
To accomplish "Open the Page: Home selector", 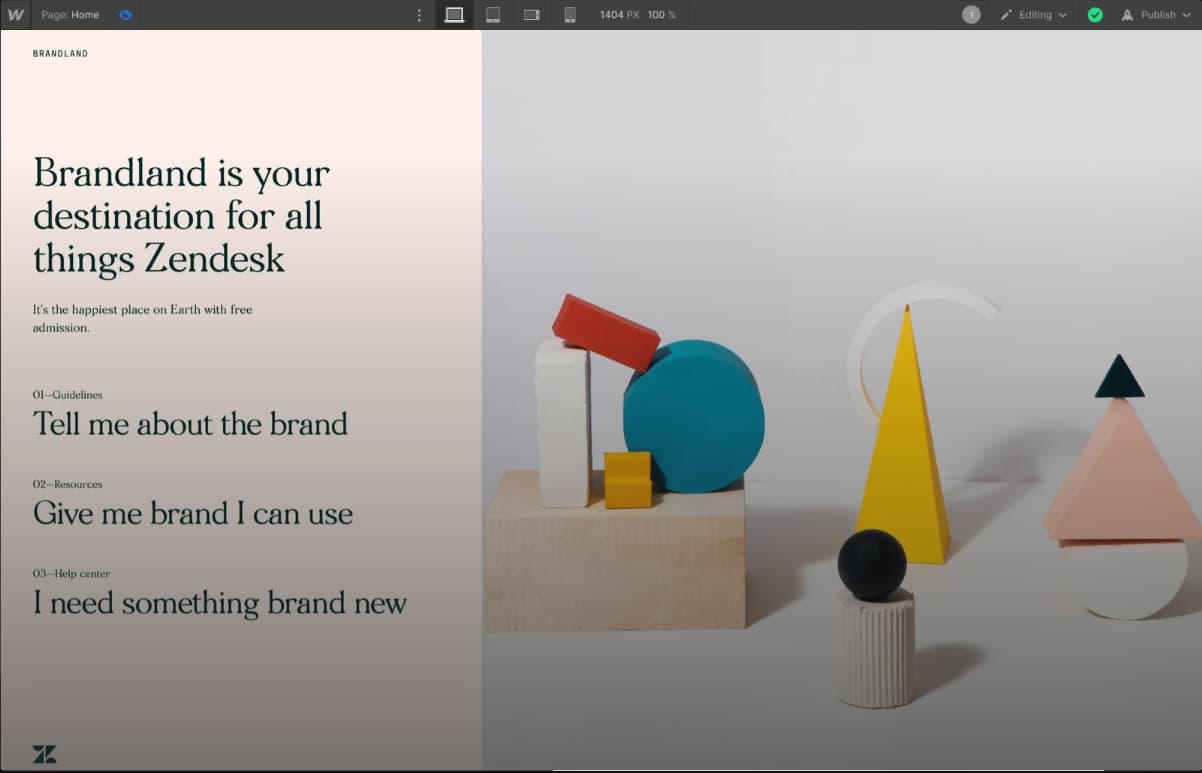I will tap(70, 15).
